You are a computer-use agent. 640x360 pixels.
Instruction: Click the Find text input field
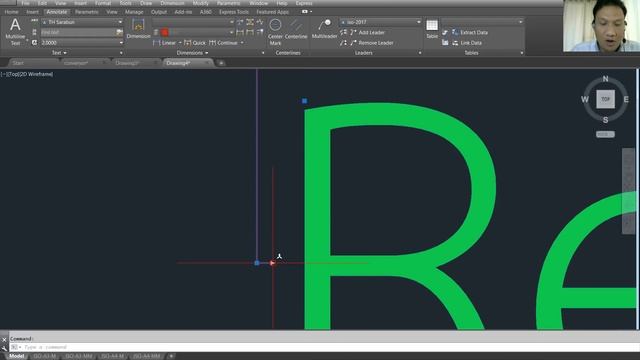tap(78, 32)
